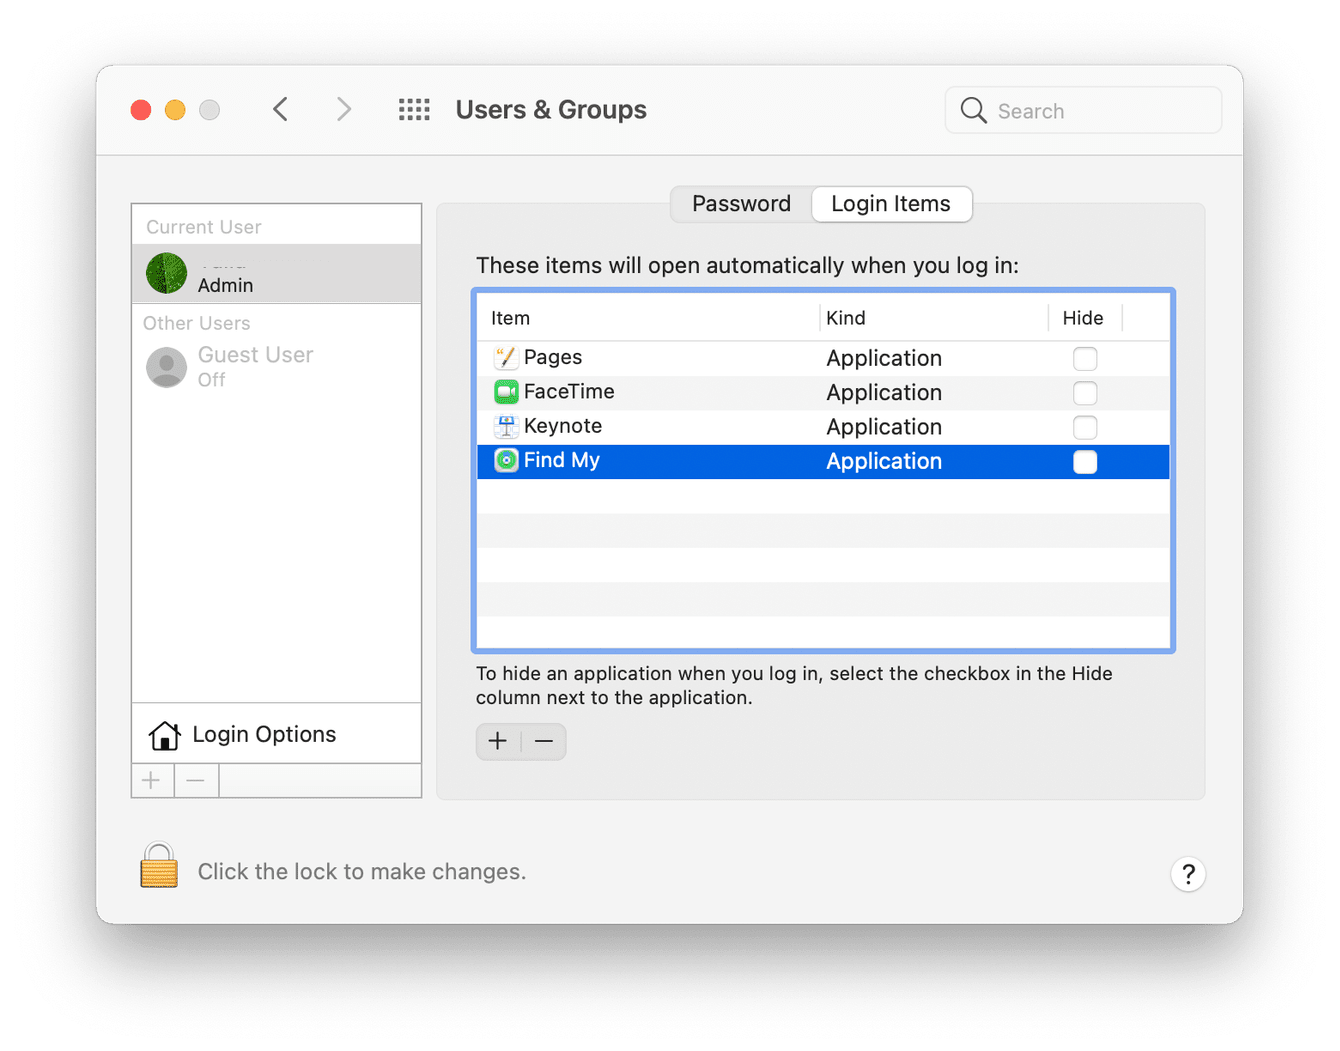This screenshot has width=1340, height=1051.
Task: Click the 'Click the lock to make changes.' text
Action: (x=362, y=872)
